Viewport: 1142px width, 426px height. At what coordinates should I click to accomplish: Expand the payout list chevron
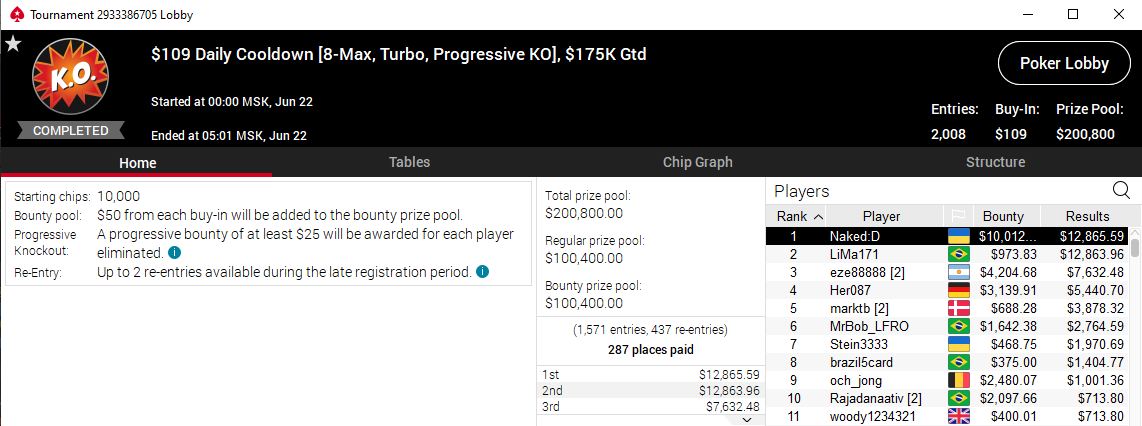[747, 419]
